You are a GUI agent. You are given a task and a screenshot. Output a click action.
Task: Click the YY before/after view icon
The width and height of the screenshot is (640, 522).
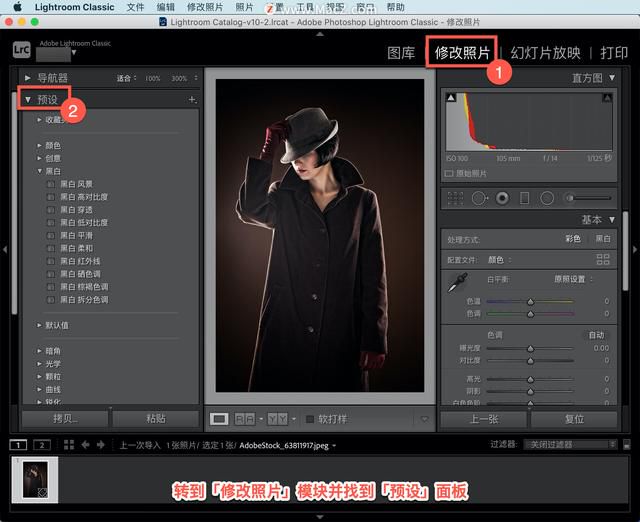point(278,419)
